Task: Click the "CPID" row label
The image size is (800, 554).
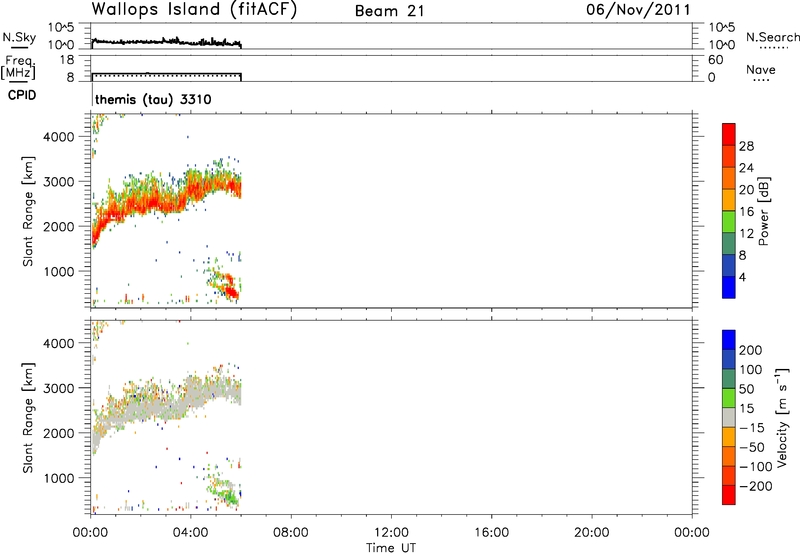Action: point(22,95)
